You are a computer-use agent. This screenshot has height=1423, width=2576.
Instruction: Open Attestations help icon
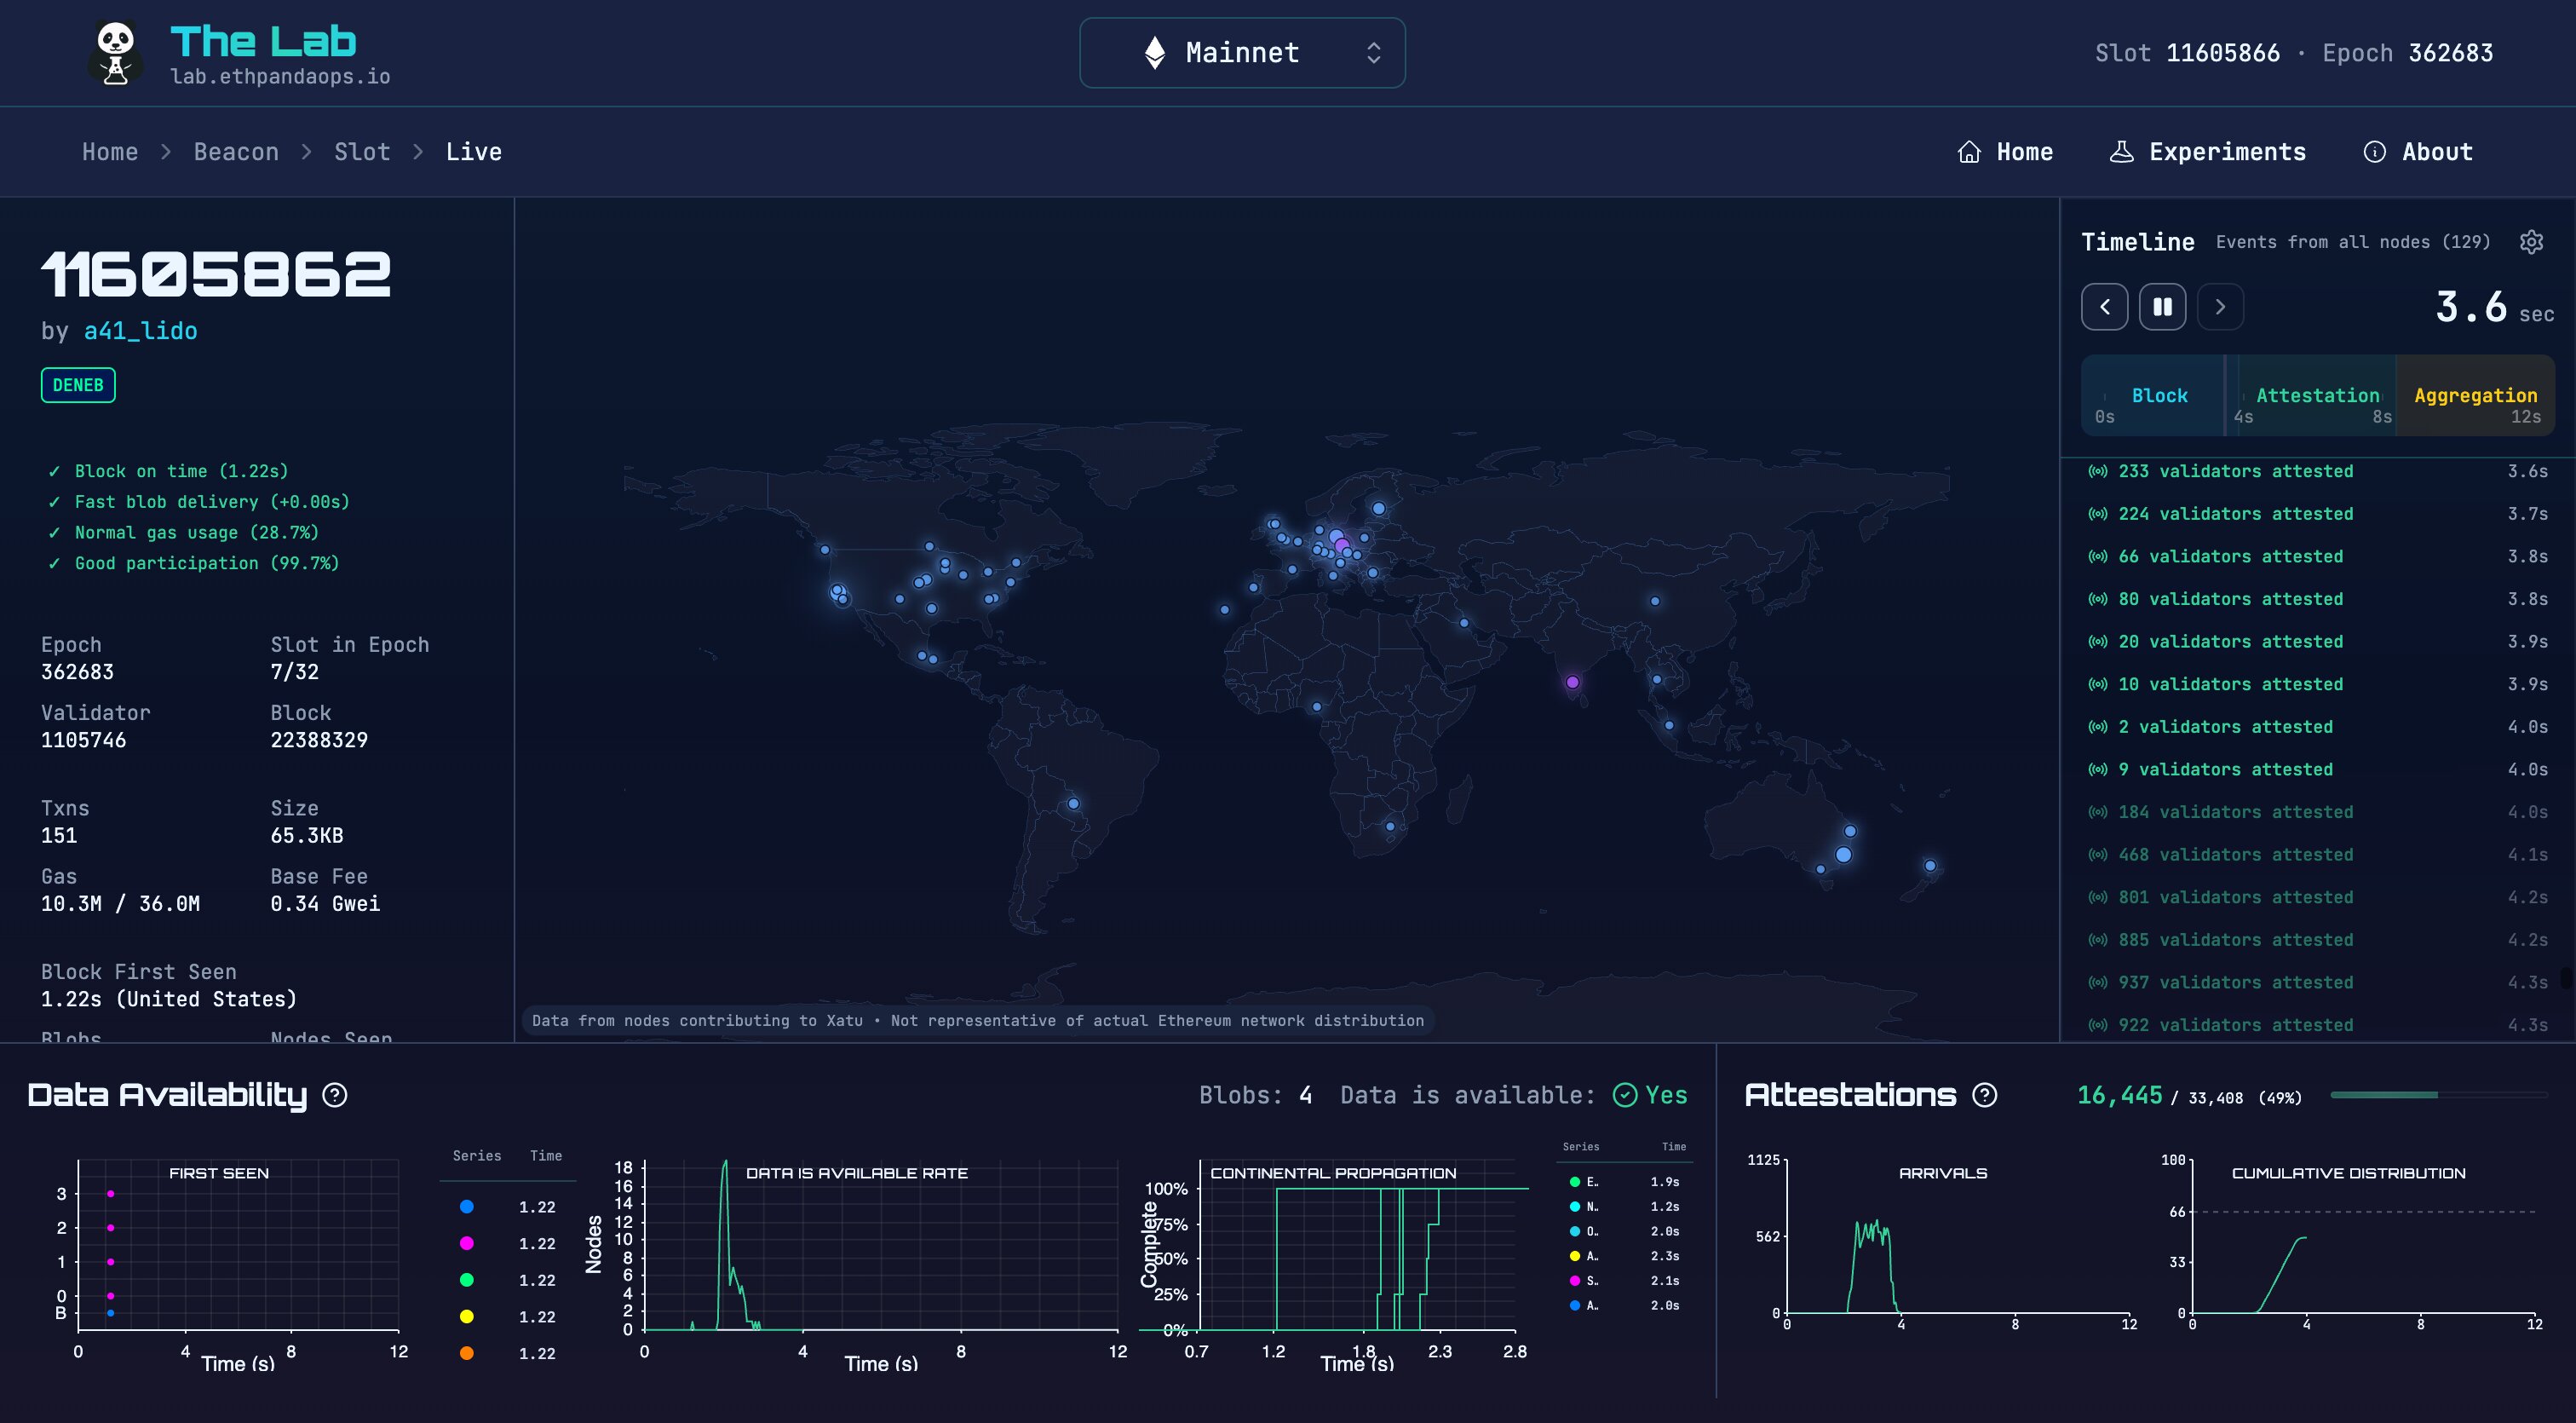(1984, 1095)
